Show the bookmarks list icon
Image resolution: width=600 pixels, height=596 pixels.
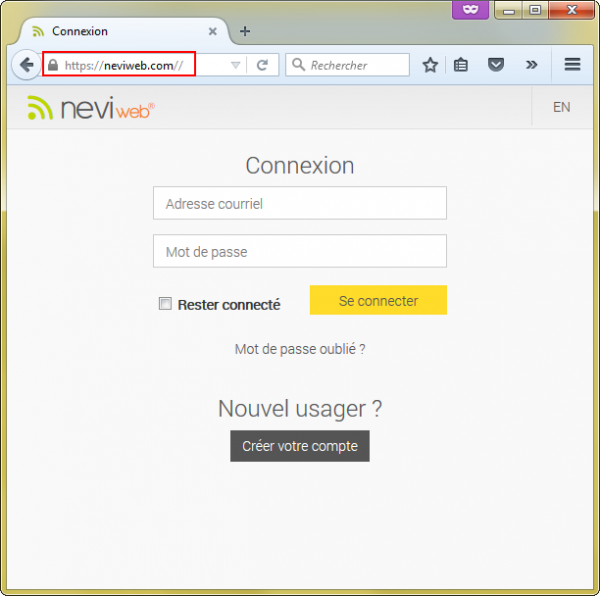461,65
